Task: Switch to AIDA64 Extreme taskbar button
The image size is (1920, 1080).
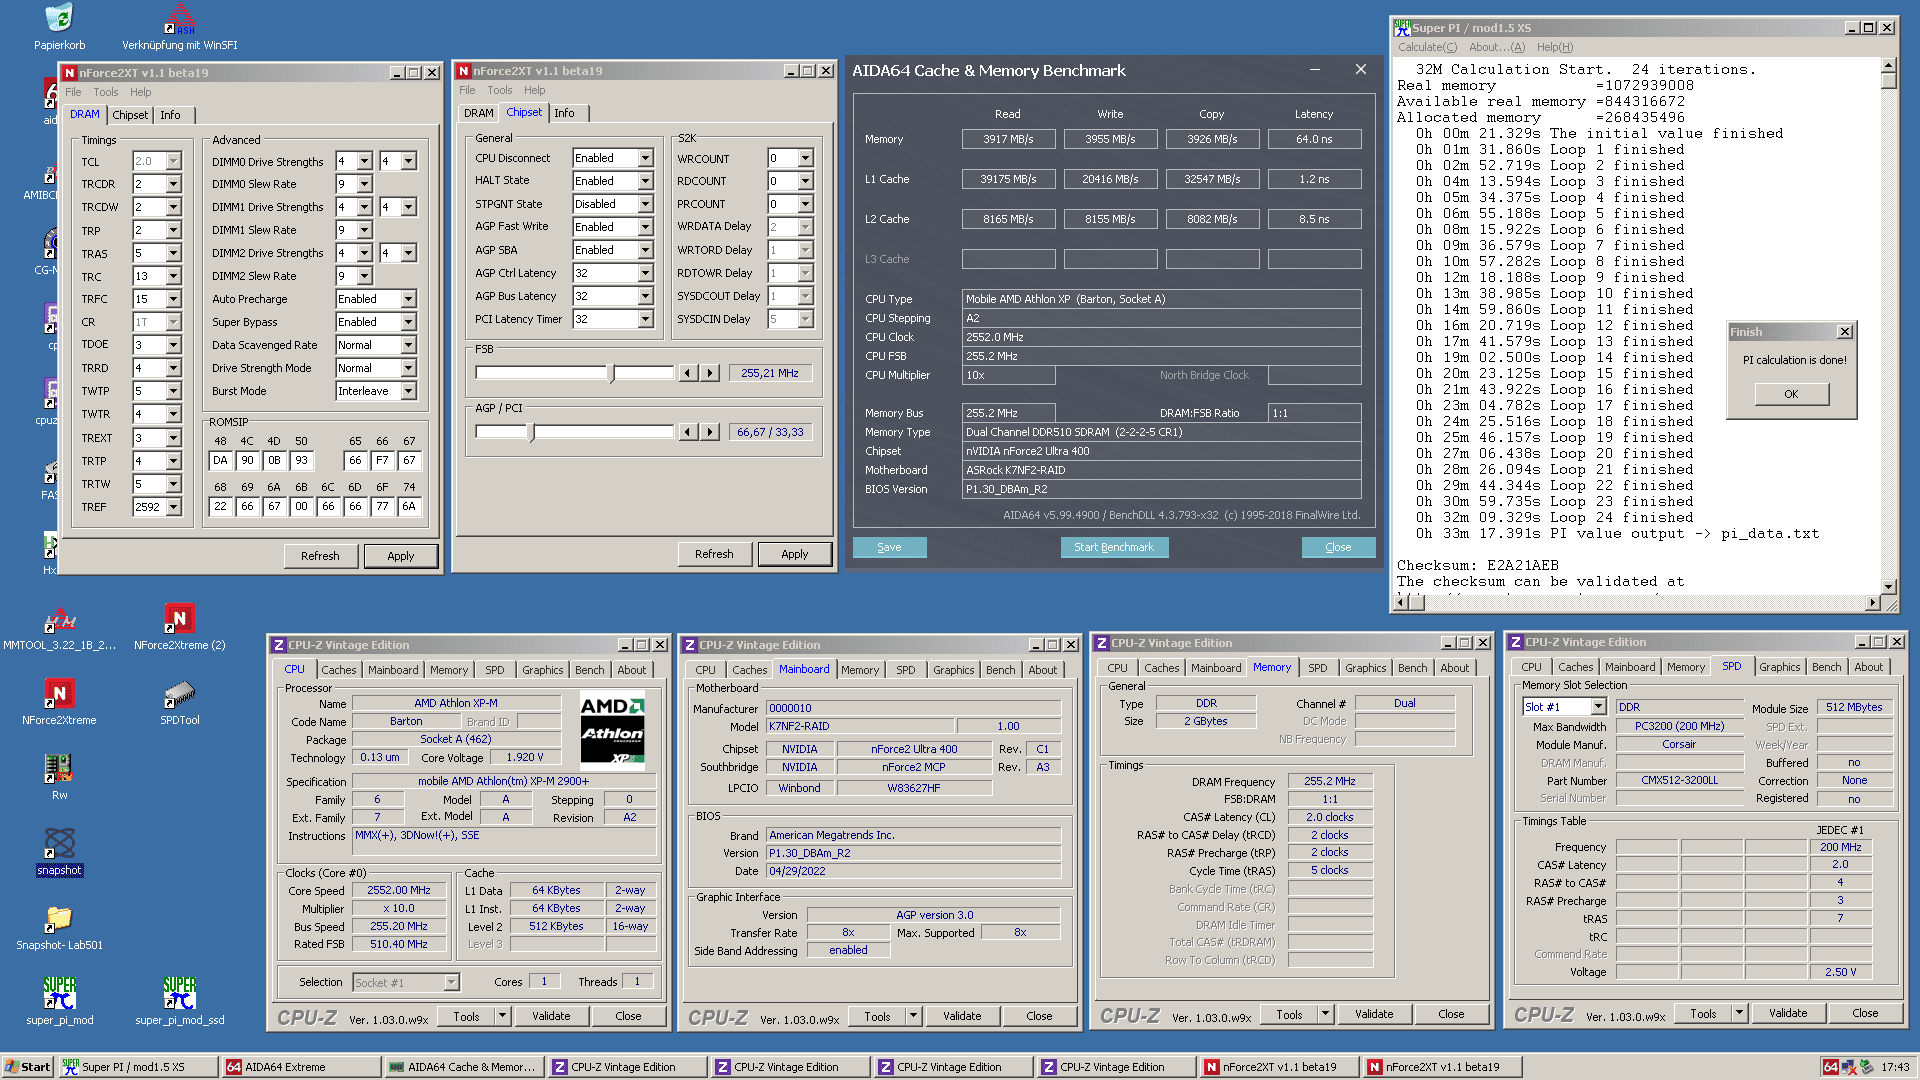Action: click(300, 1067)
